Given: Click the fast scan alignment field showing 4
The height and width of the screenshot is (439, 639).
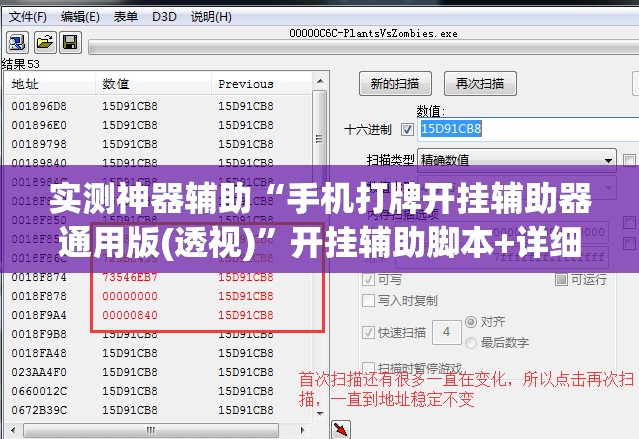Looking at the screenshot, I should pos(447,332).
